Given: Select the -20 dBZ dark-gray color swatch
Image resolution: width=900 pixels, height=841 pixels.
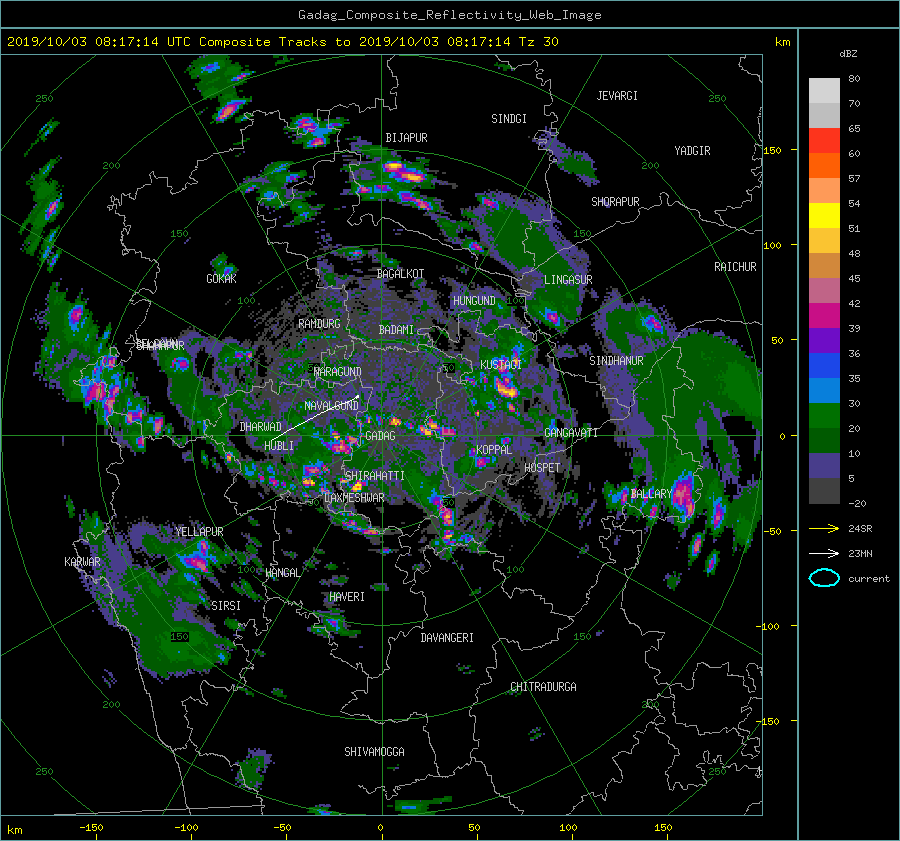Looking at the screenshot, I should [x=824, y=491].
